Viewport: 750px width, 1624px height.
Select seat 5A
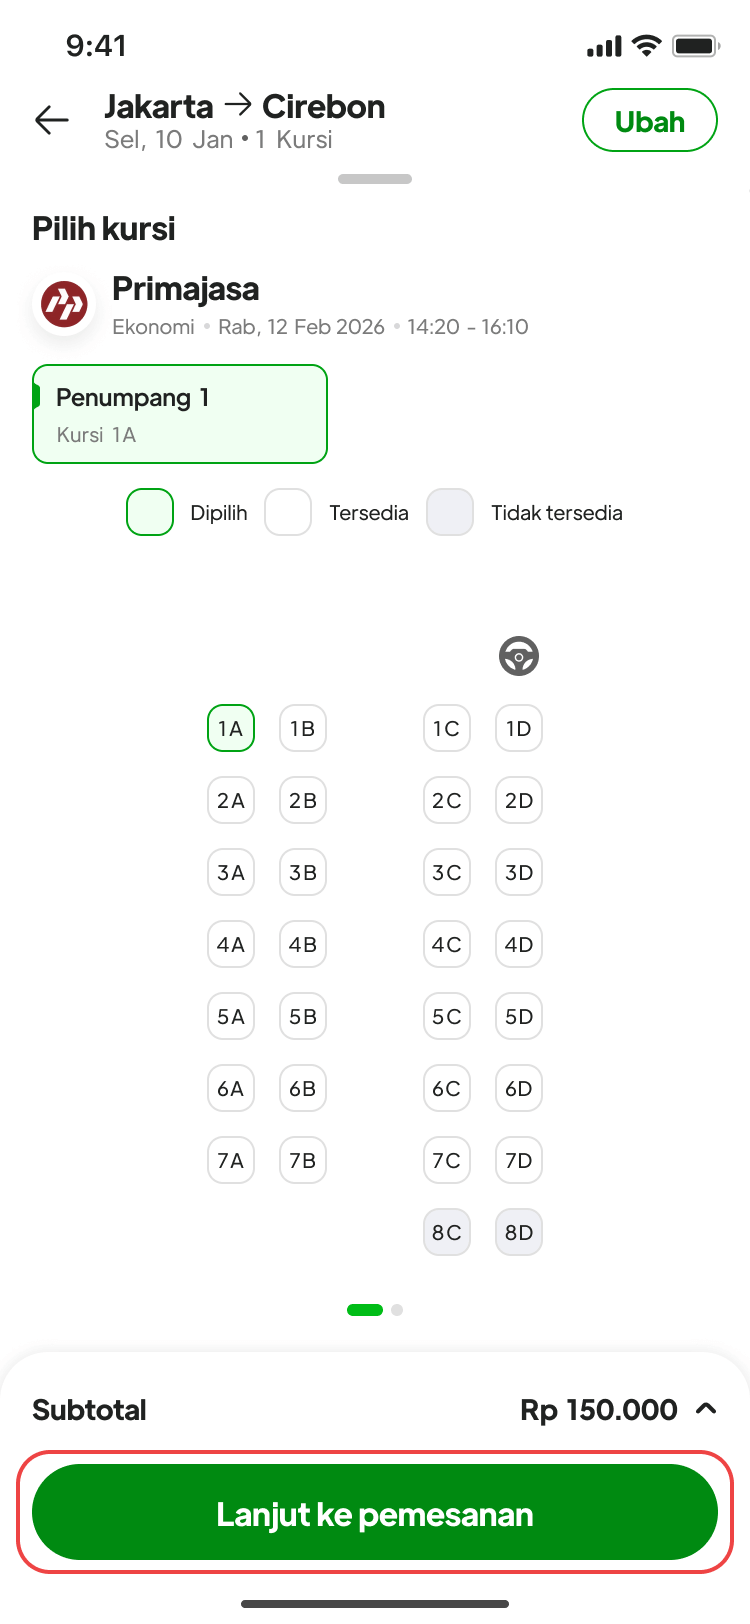pyautogui.click(x=231, y=1017)
